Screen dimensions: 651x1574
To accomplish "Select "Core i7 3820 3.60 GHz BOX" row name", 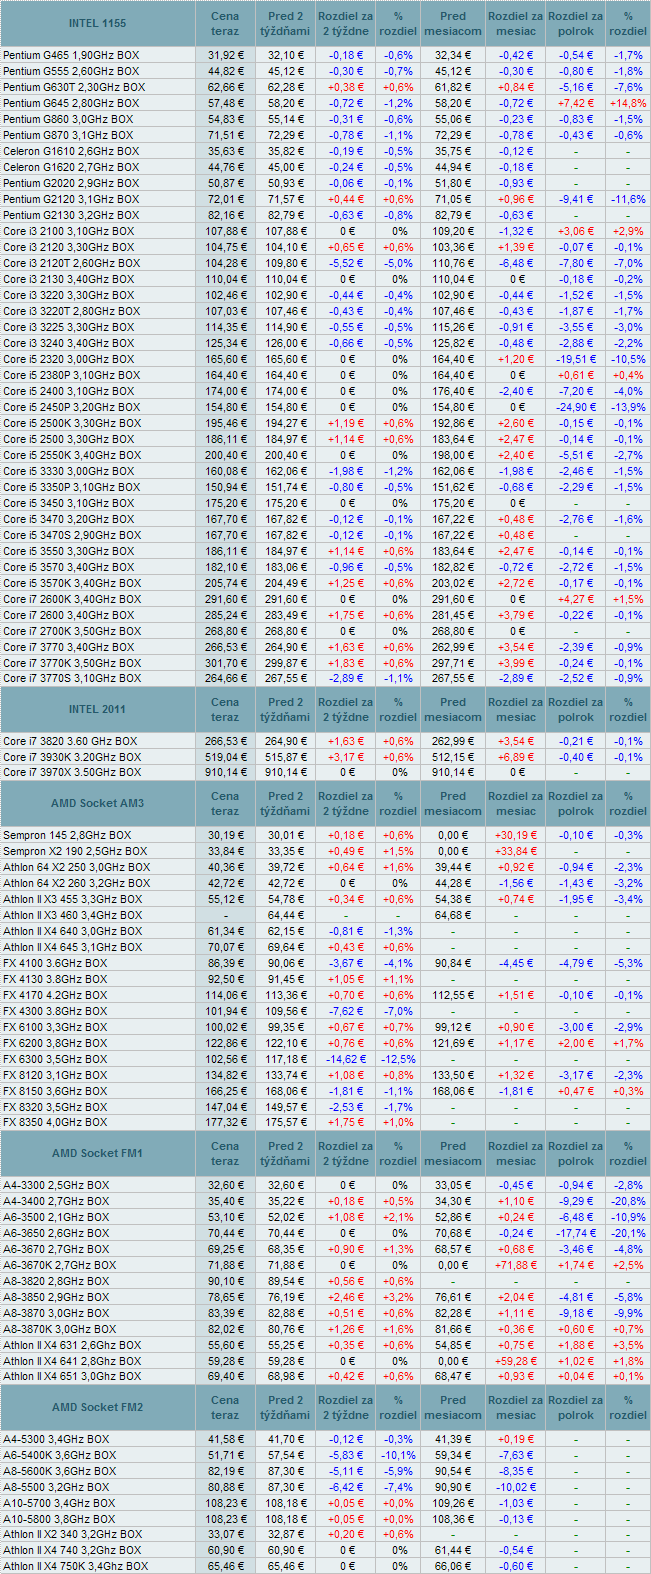I will pos(70,741).
